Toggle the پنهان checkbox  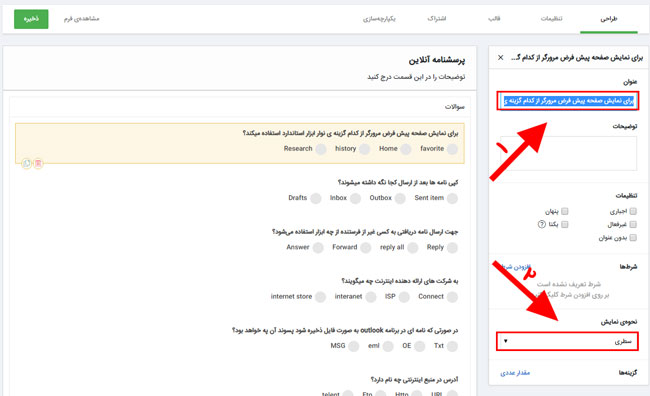[565, 211]
